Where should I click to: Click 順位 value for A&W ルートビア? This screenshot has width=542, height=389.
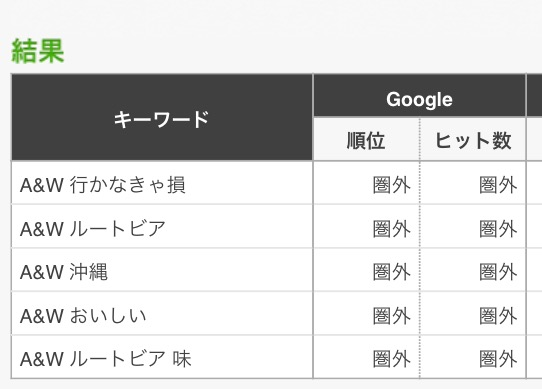pos(391,229)
